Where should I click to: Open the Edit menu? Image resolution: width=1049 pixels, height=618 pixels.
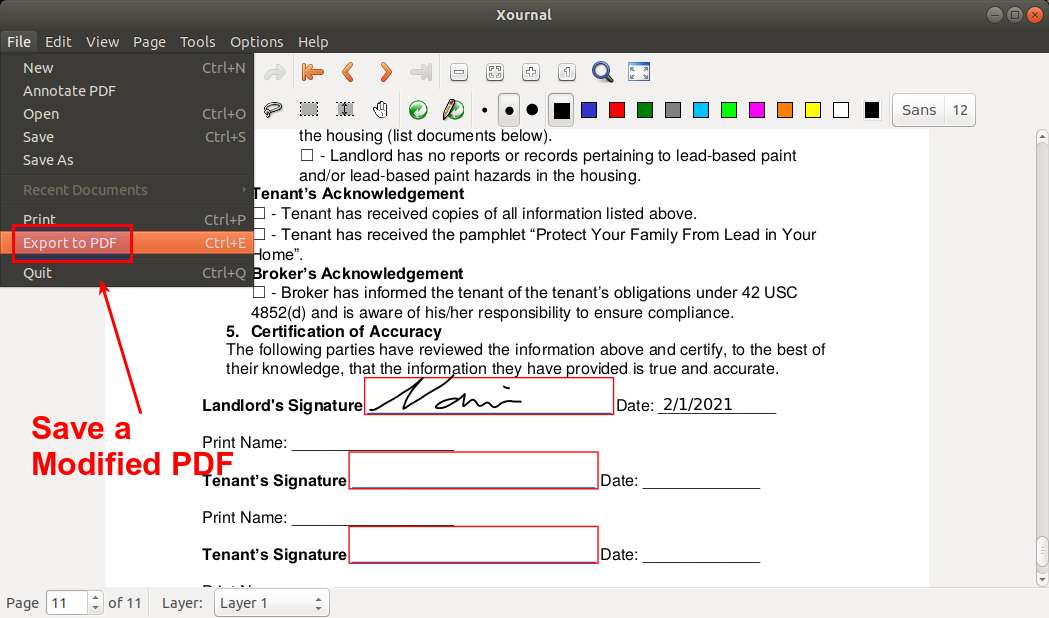click(58, 41)
